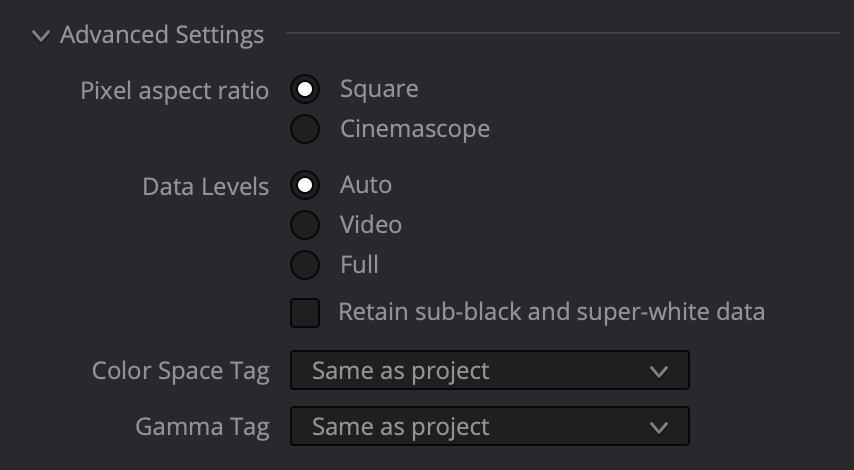
Task: Open the Color Space Tag dropdown
Action: [490, 370]
